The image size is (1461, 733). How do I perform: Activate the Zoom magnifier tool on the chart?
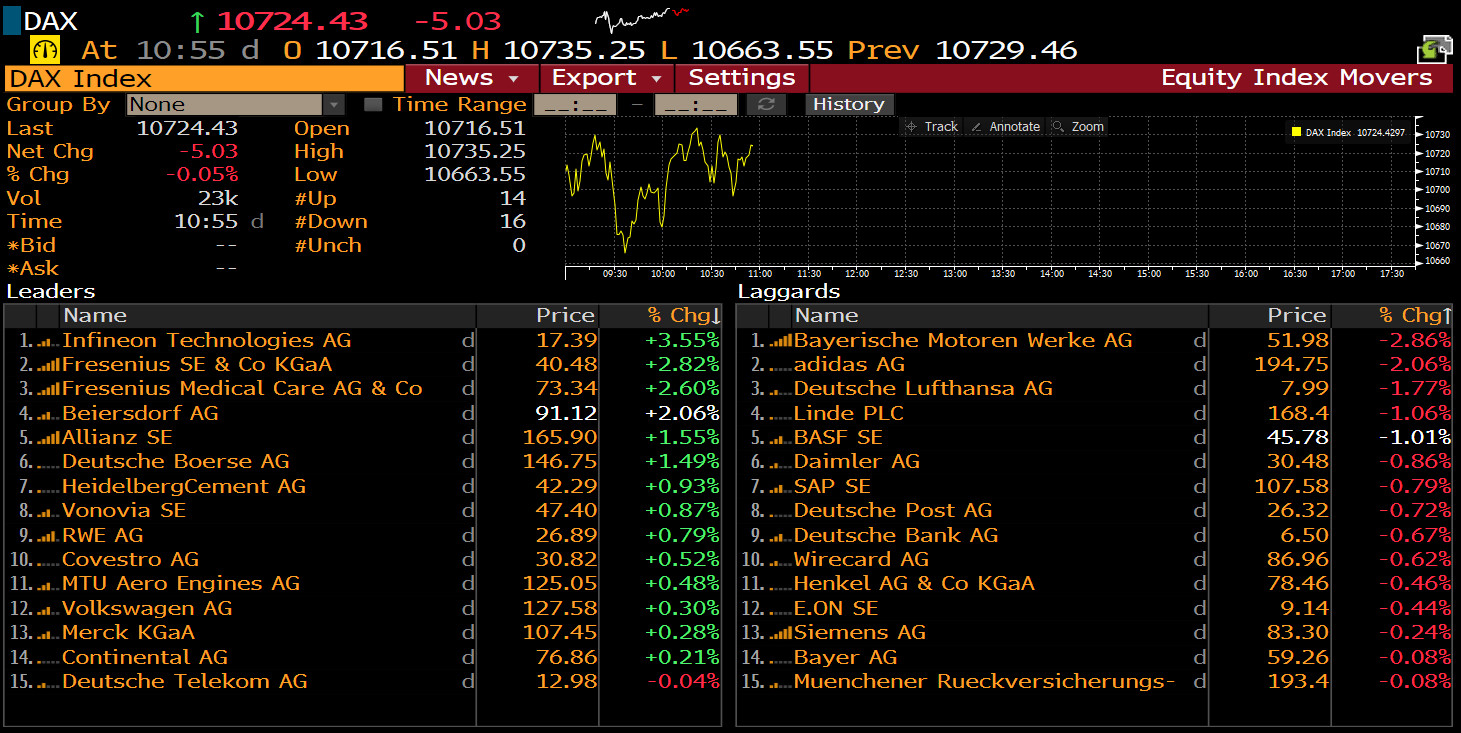click(x=1078, y=126)
